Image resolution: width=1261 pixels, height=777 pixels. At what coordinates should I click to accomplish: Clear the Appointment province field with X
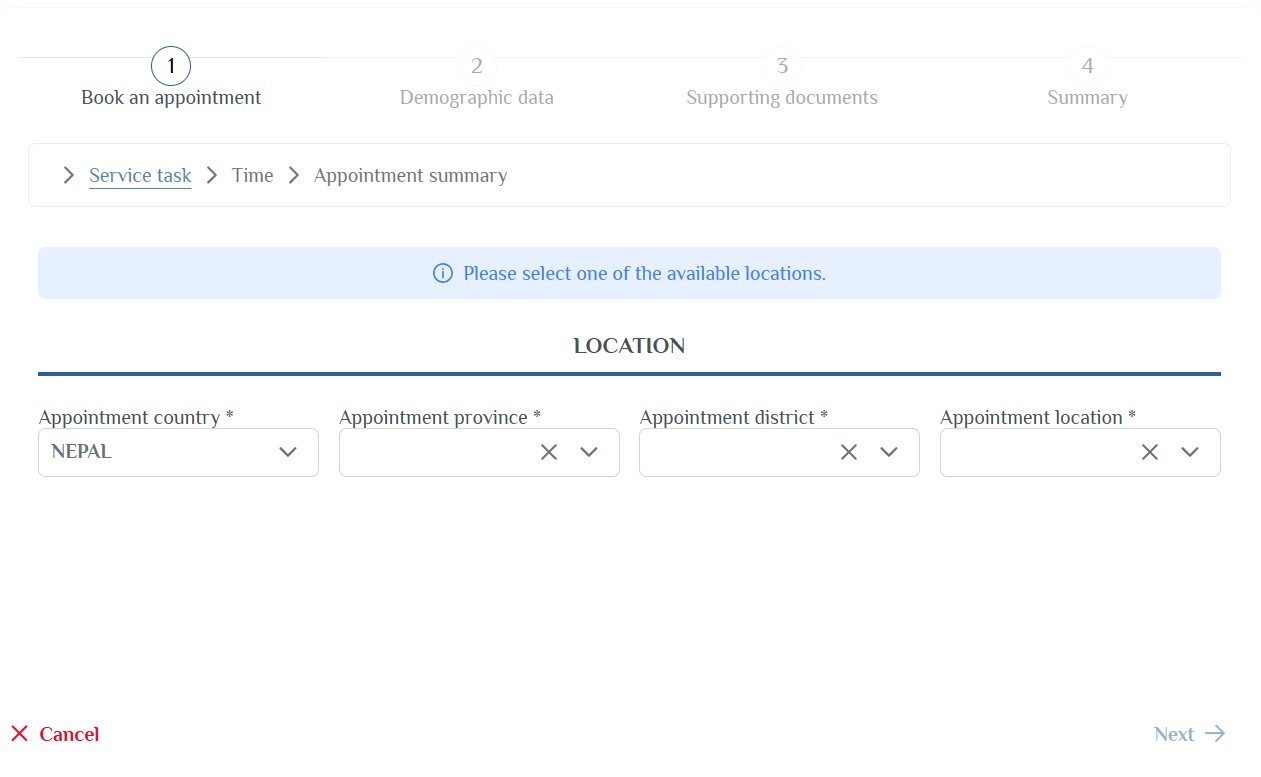(548, 452)
